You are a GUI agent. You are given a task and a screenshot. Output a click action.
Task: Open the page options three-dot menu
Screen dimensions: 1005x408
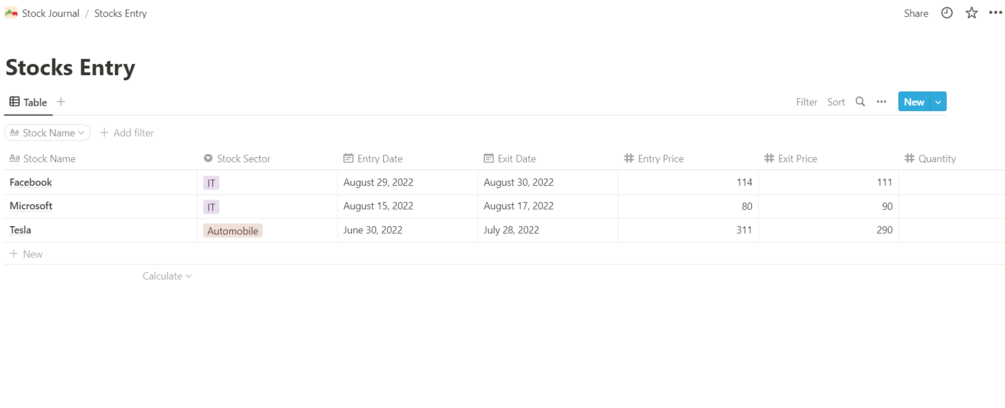995,13
